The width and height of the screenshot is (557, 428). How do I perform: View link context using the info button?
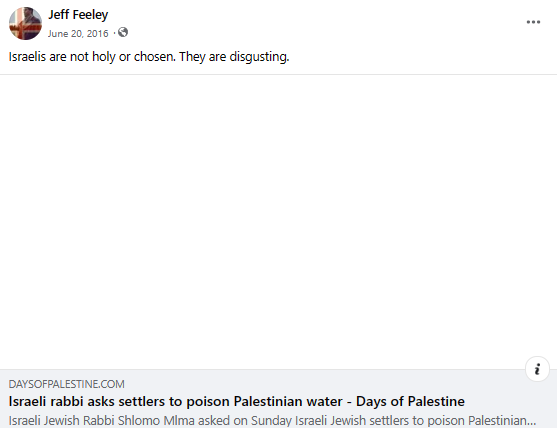(537, 369)
